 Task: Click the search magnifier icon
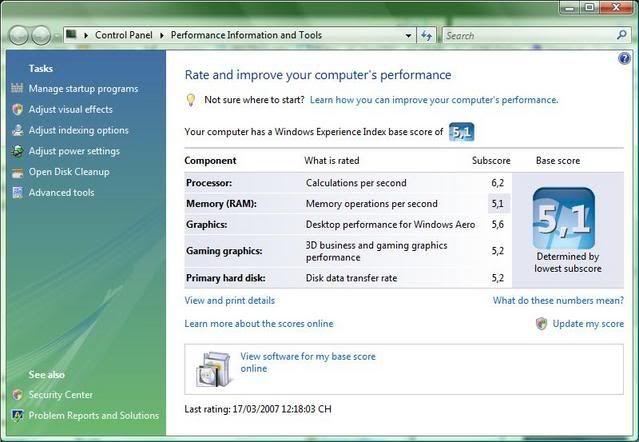[621, 35]
